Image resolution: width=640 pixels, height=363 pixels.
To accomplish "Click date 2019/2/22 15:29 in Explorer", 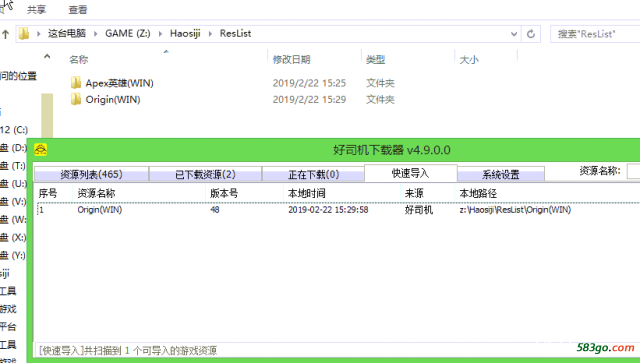I will pyautogui.click(x=309, y=100).
